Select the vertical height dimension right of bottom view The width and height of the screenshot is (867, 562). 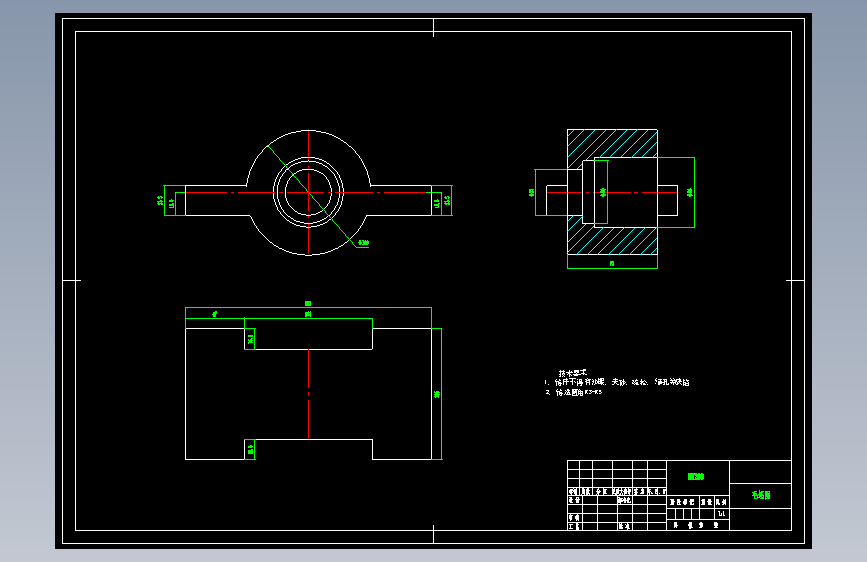point(437,394)
